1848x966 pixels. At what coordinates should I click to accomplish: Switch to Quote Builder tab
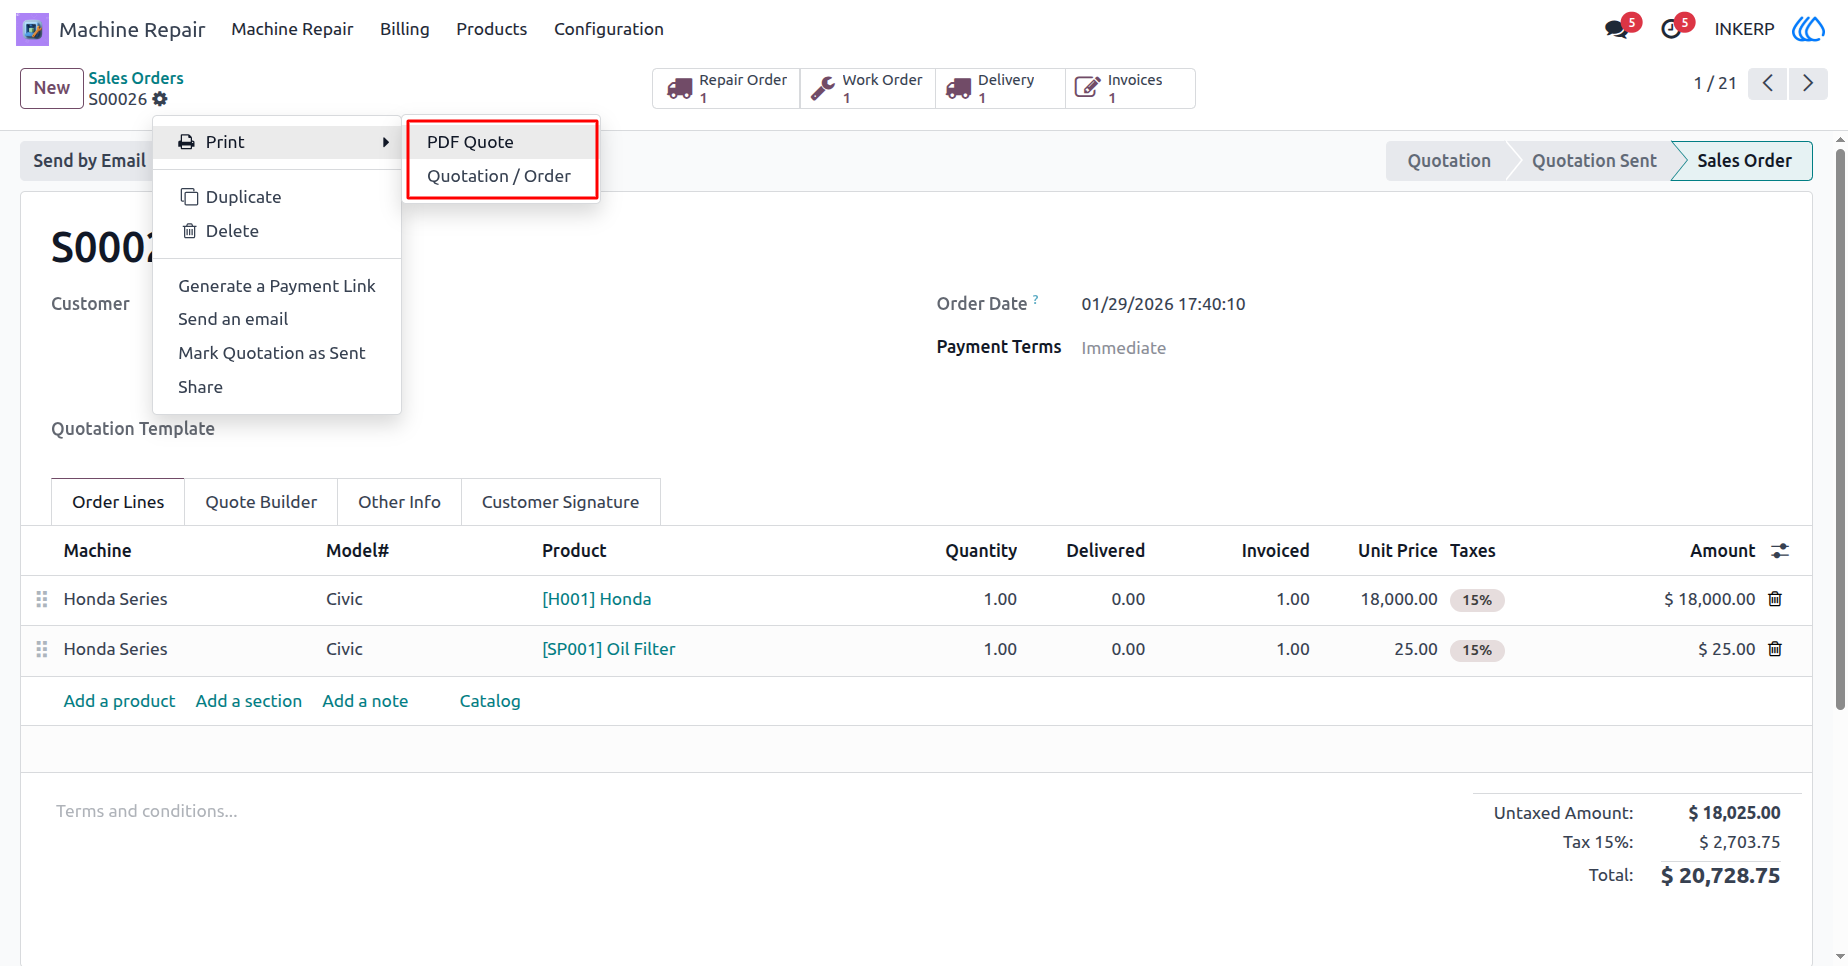point(261,502)
